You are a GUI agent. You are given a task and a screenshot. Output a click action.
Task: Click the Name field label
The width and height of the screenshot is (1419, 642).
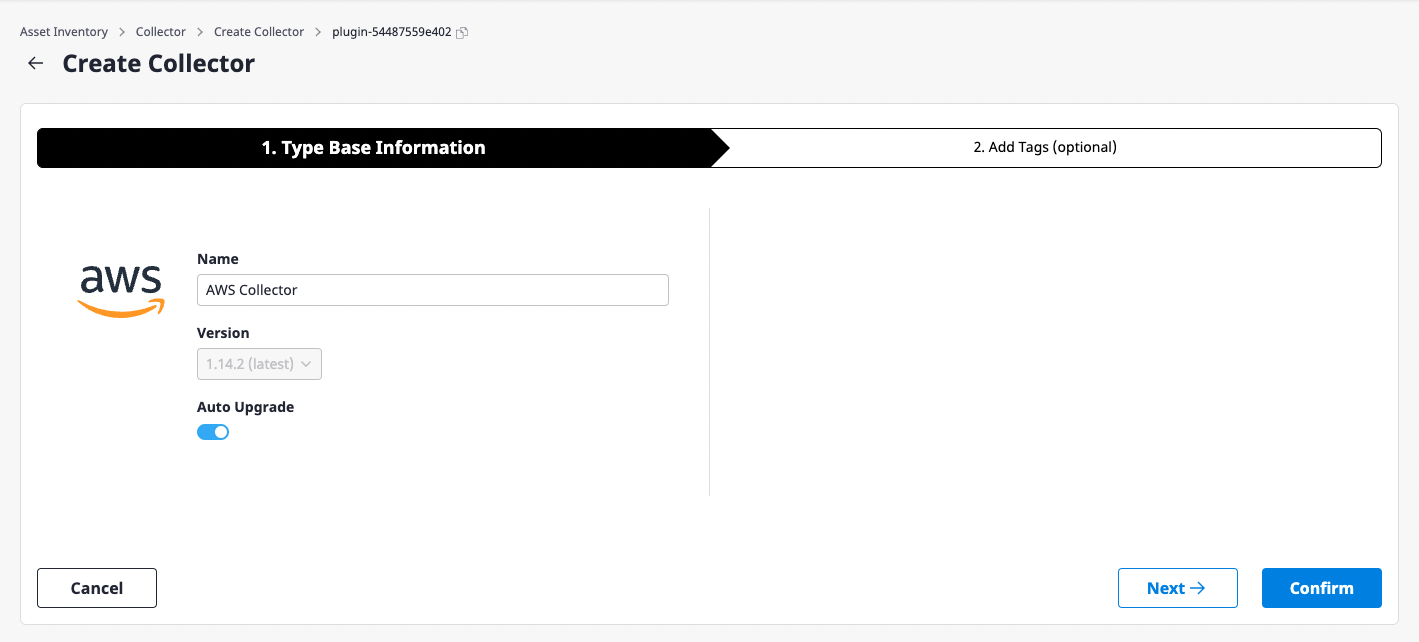coord(217,259)
